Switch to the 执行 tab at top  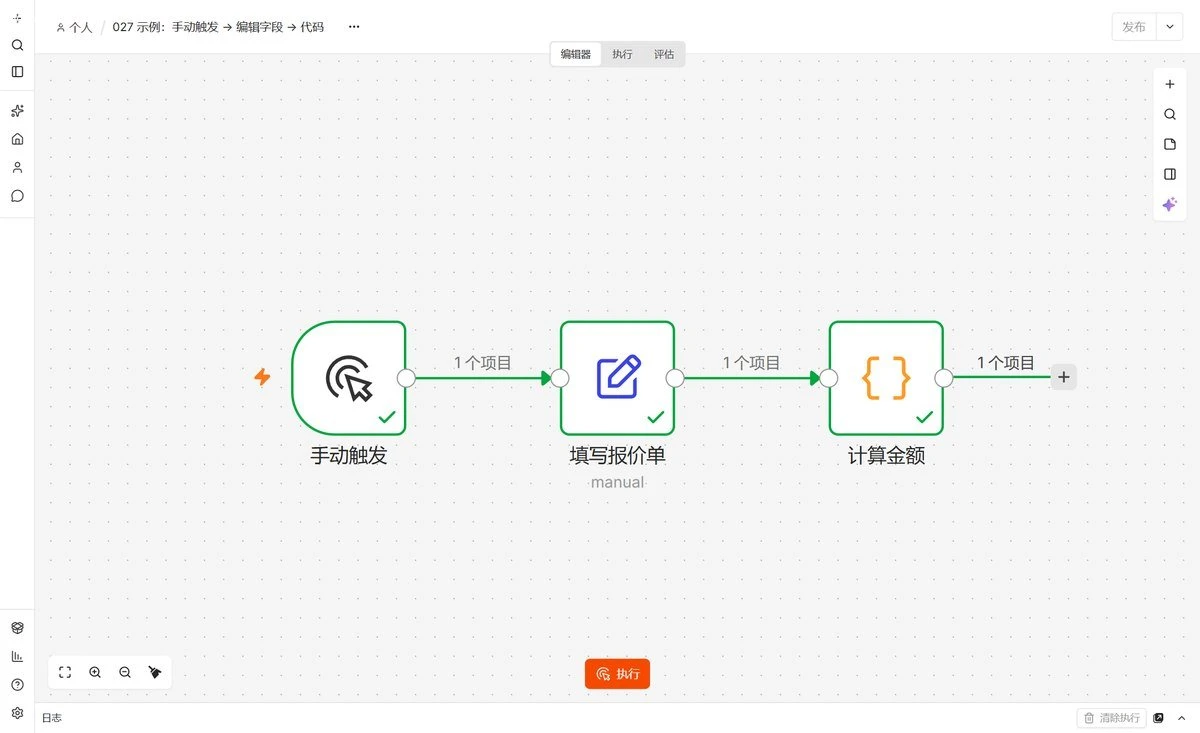click(x=622, y=54)
